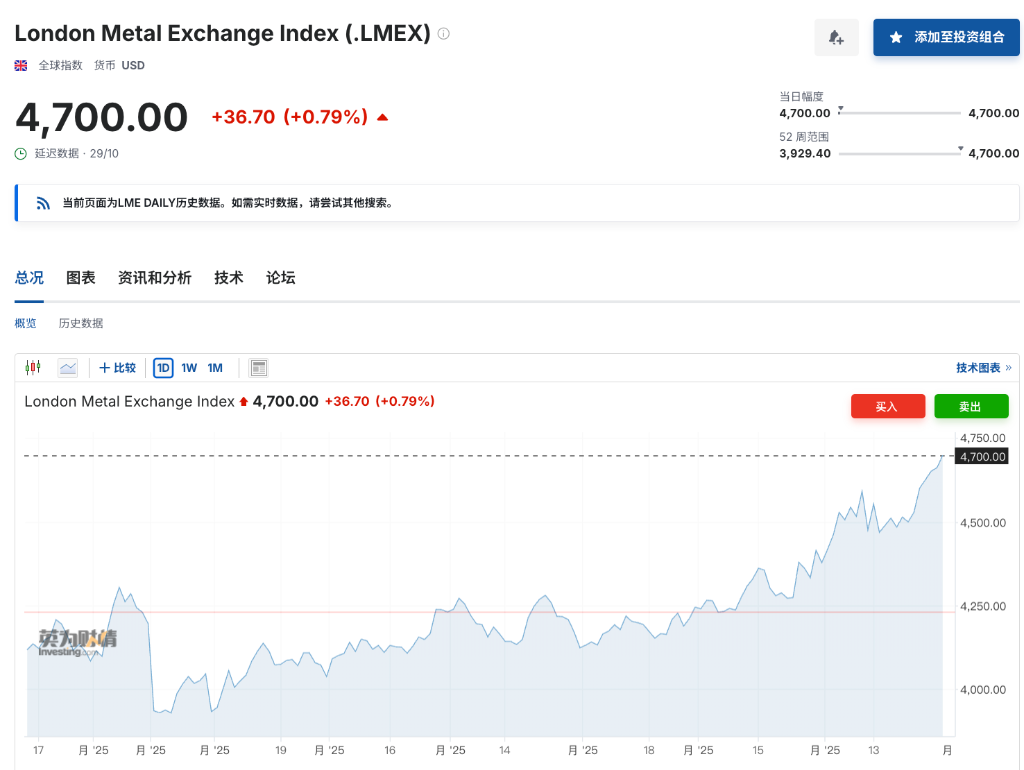Click the 全球指数 label
The width and height of the screenshot is (1024, 770).
tap(61, 65)
